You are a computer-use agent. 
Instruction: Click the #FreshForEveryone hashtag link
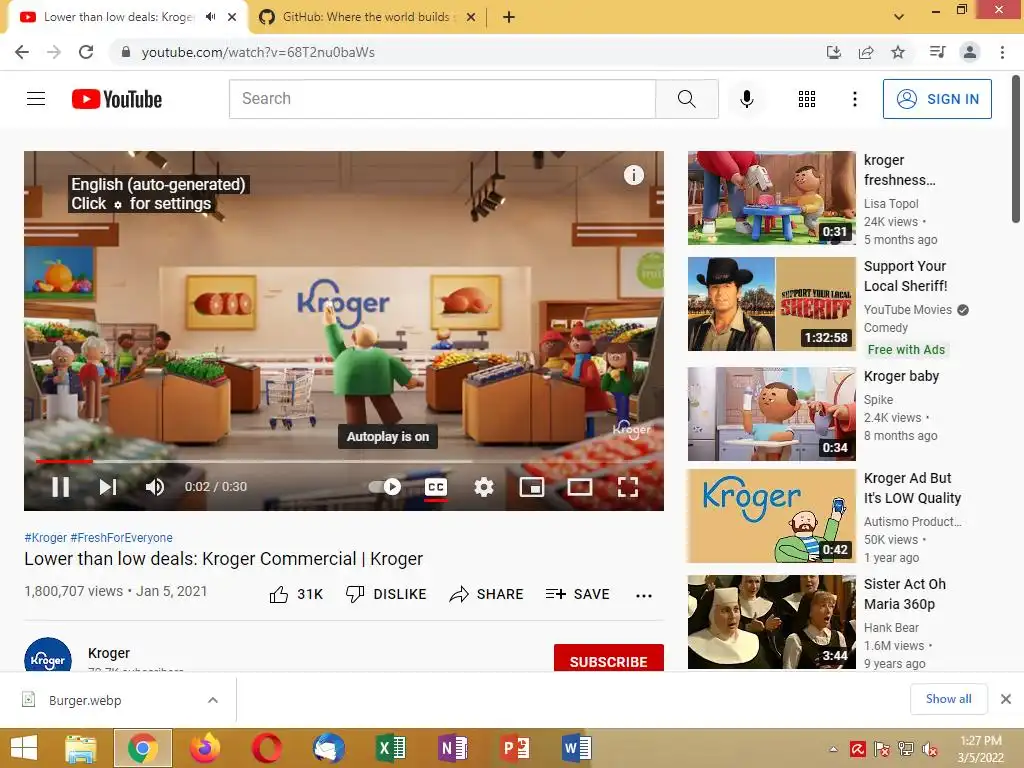click(x=121, y=537)
